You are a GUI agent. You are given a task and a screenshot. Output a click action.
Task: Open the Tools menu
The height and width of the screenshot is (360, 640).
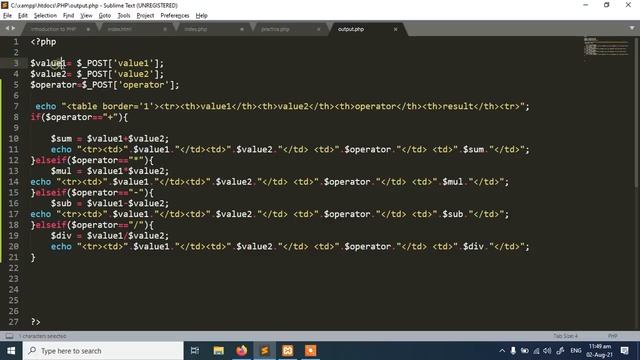coord(124,16)
